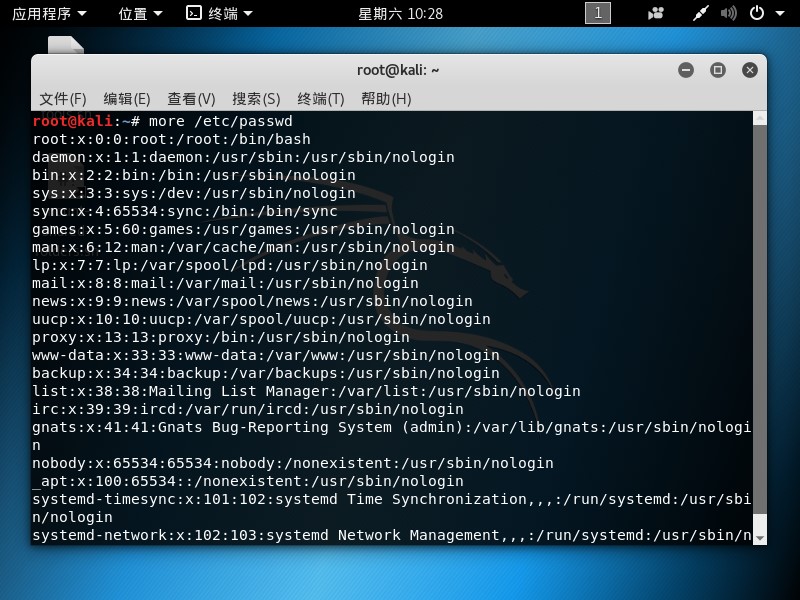Image resolution: width=800 pixels, height=600 pixels.
Task: Click the window title root@kali: ~
Action: point(398,70)
